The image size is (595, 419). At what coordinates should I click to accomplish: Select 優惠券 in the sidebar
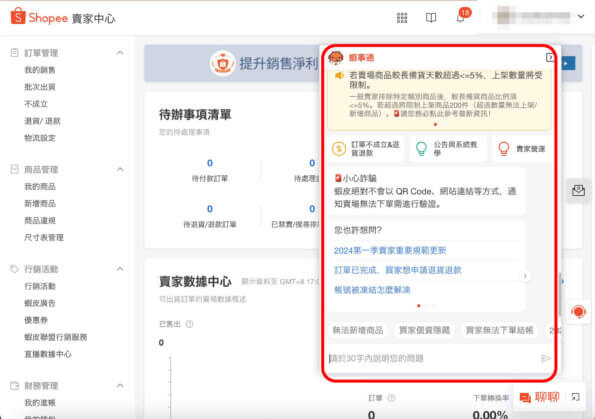[36, 320]
